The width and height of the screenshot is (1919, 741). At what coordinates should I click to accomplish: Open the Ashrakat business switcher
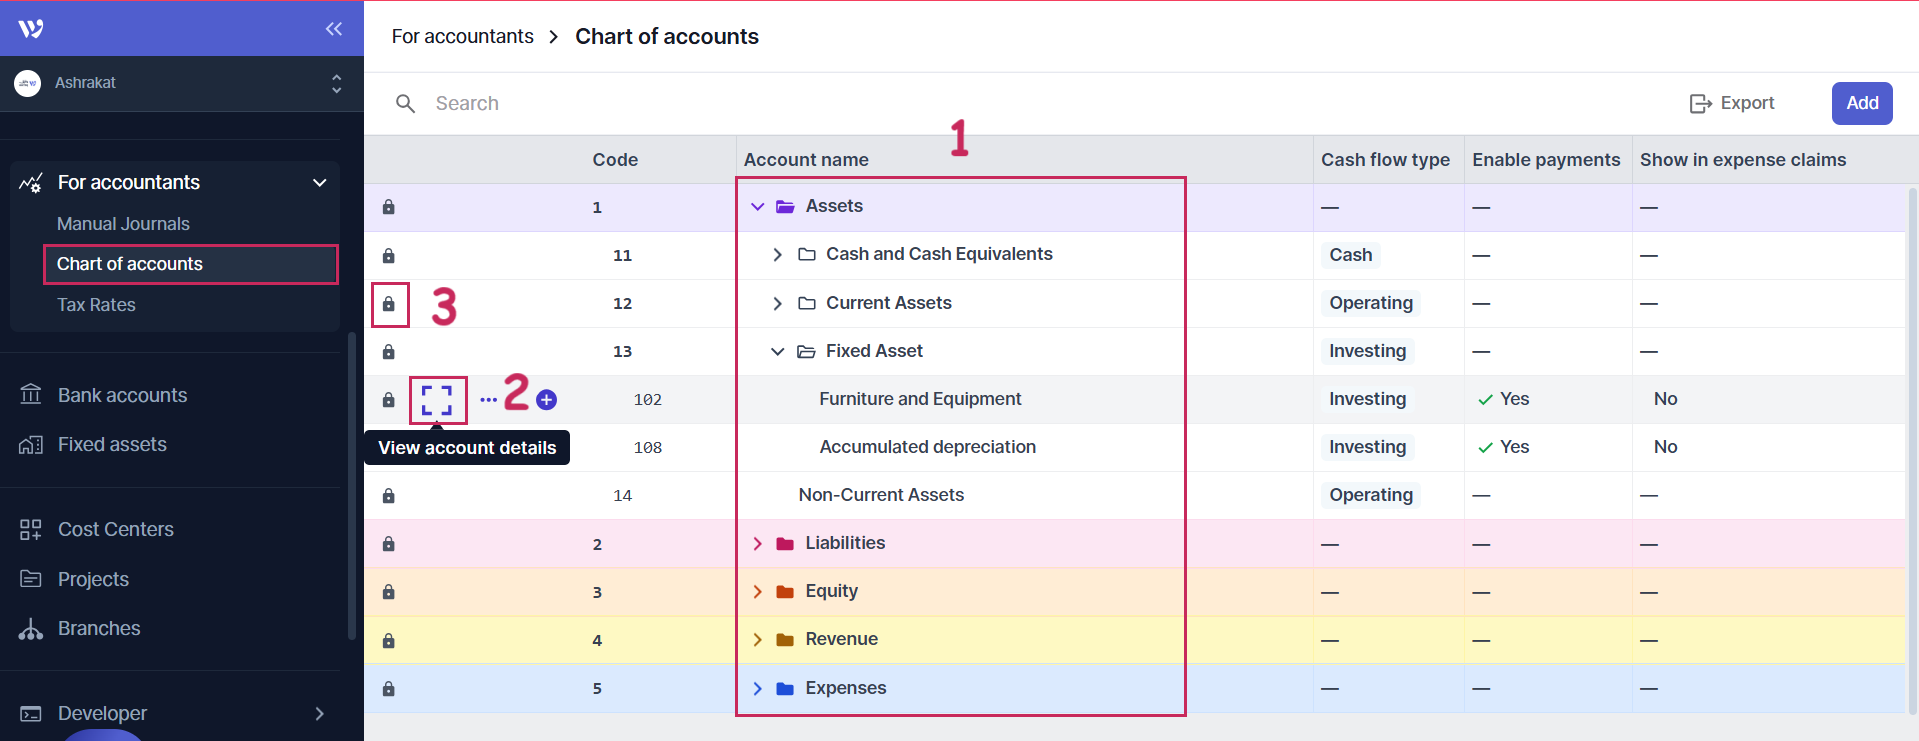(180, 83)
